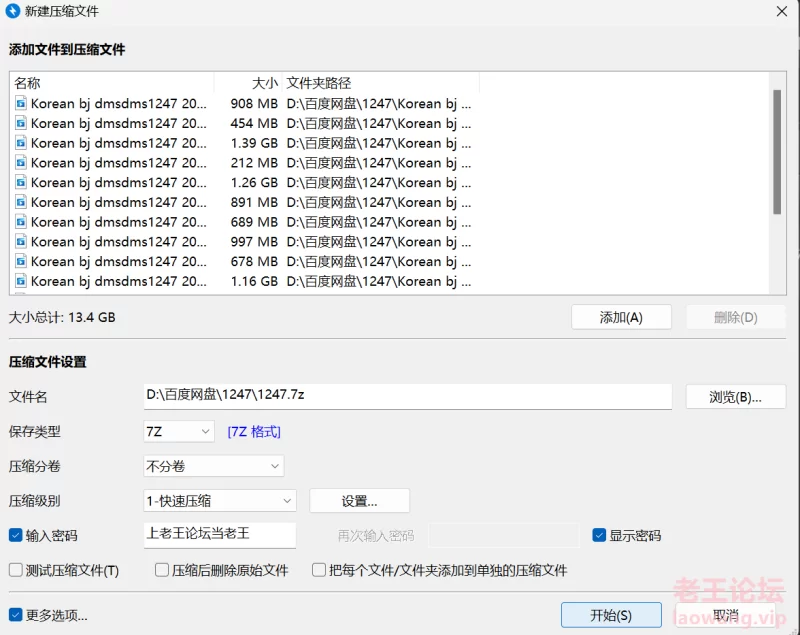Click file icon of the 678 MB row

[x=20, y=262]
